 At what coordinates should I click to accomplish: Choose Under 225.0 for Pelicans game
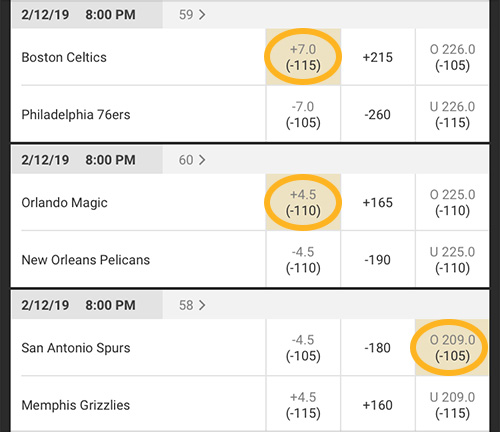point(452,260)
